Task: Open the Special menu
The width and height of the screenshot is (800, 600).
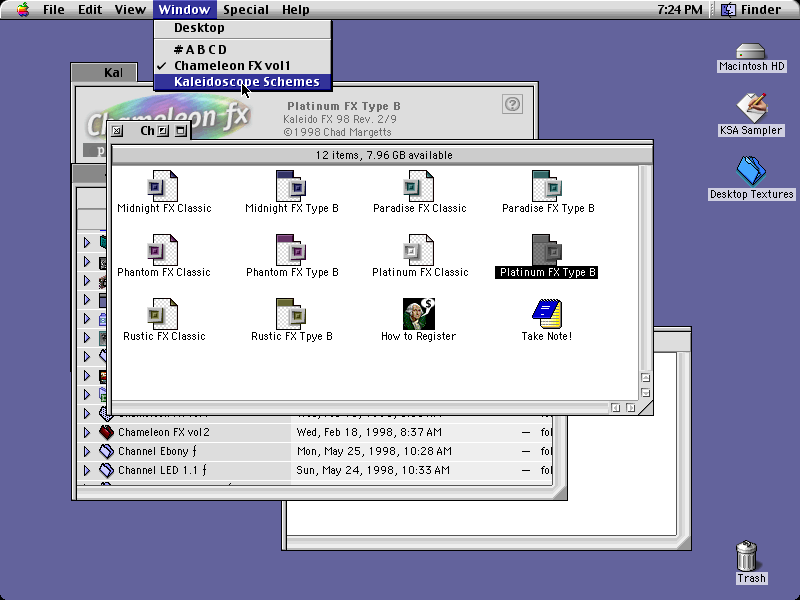Action: pos(246,10)
